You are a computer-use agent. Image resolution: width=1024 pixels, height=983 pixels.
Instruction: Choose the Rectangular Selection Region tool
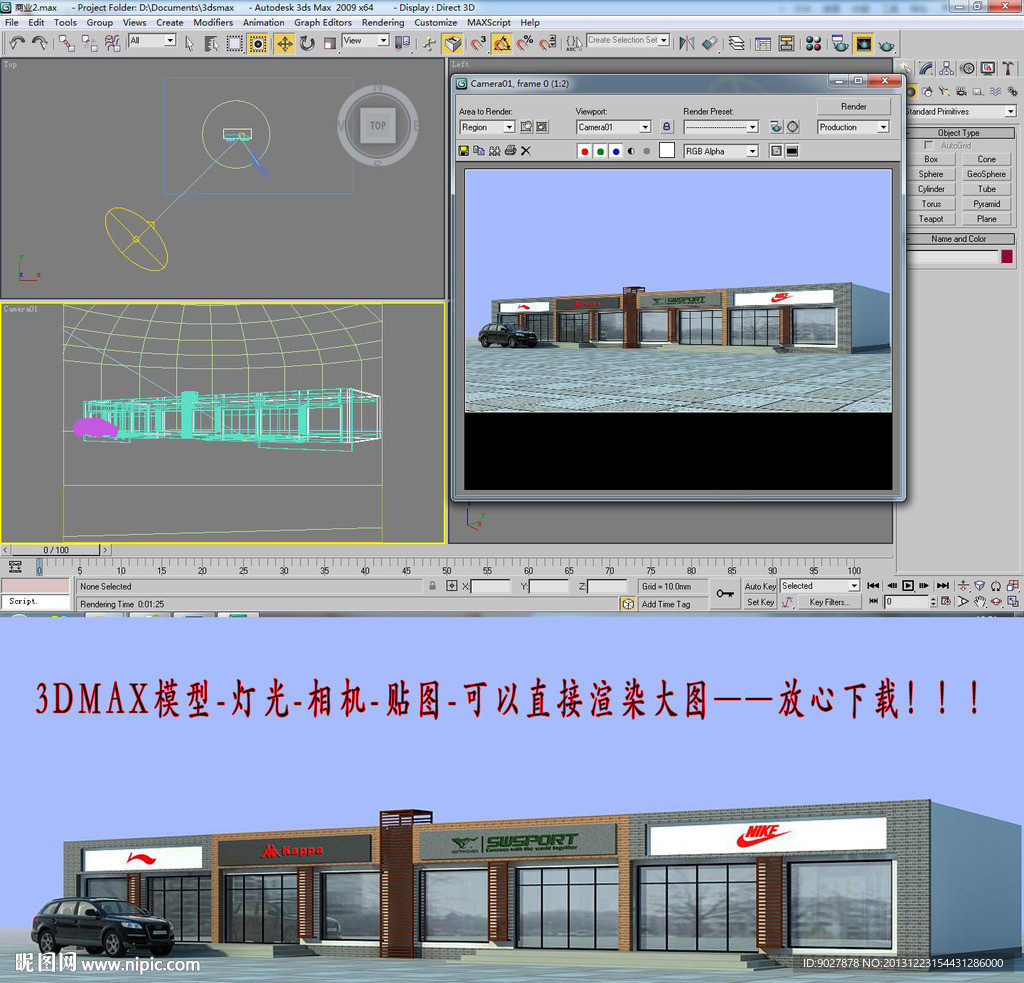point(234,44)
